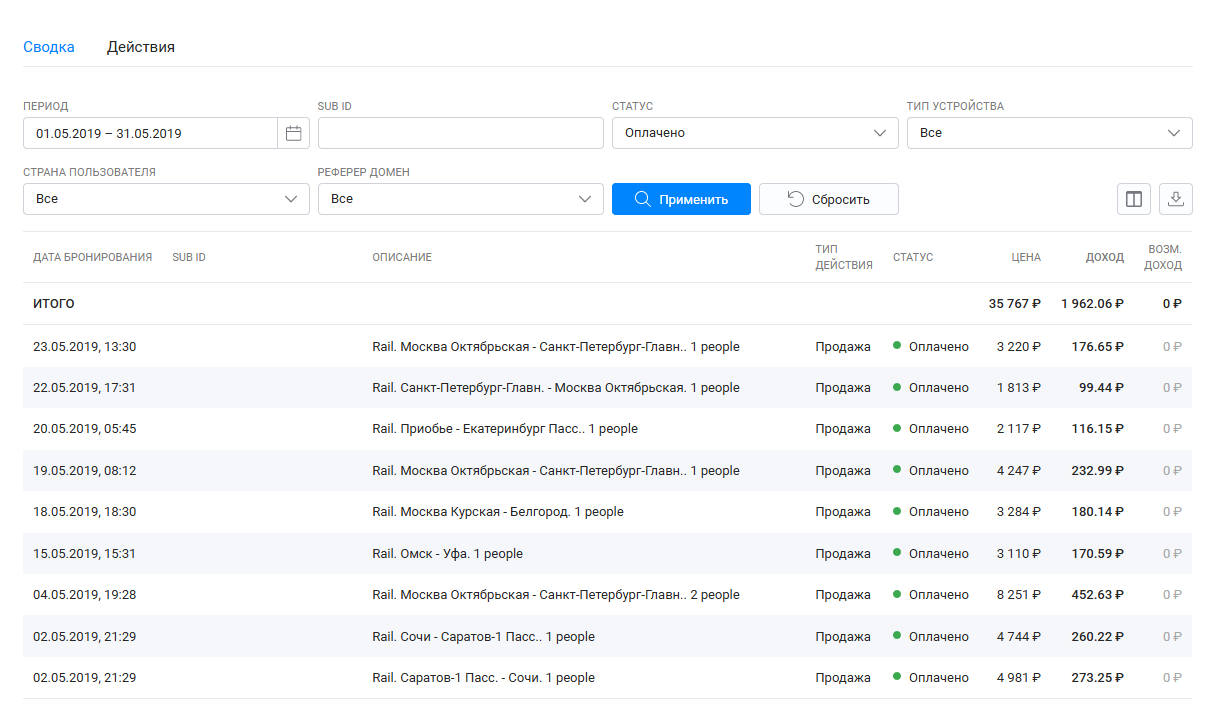This screenshot has height=724, width=1219.
Task: Switch to the Действия tab
Action: (141, 47)
